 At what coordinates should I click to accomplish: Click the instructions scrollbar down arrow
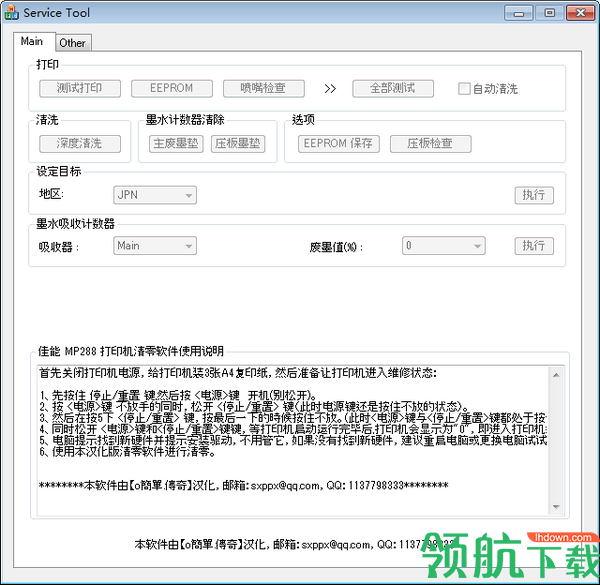coord(556,507)
